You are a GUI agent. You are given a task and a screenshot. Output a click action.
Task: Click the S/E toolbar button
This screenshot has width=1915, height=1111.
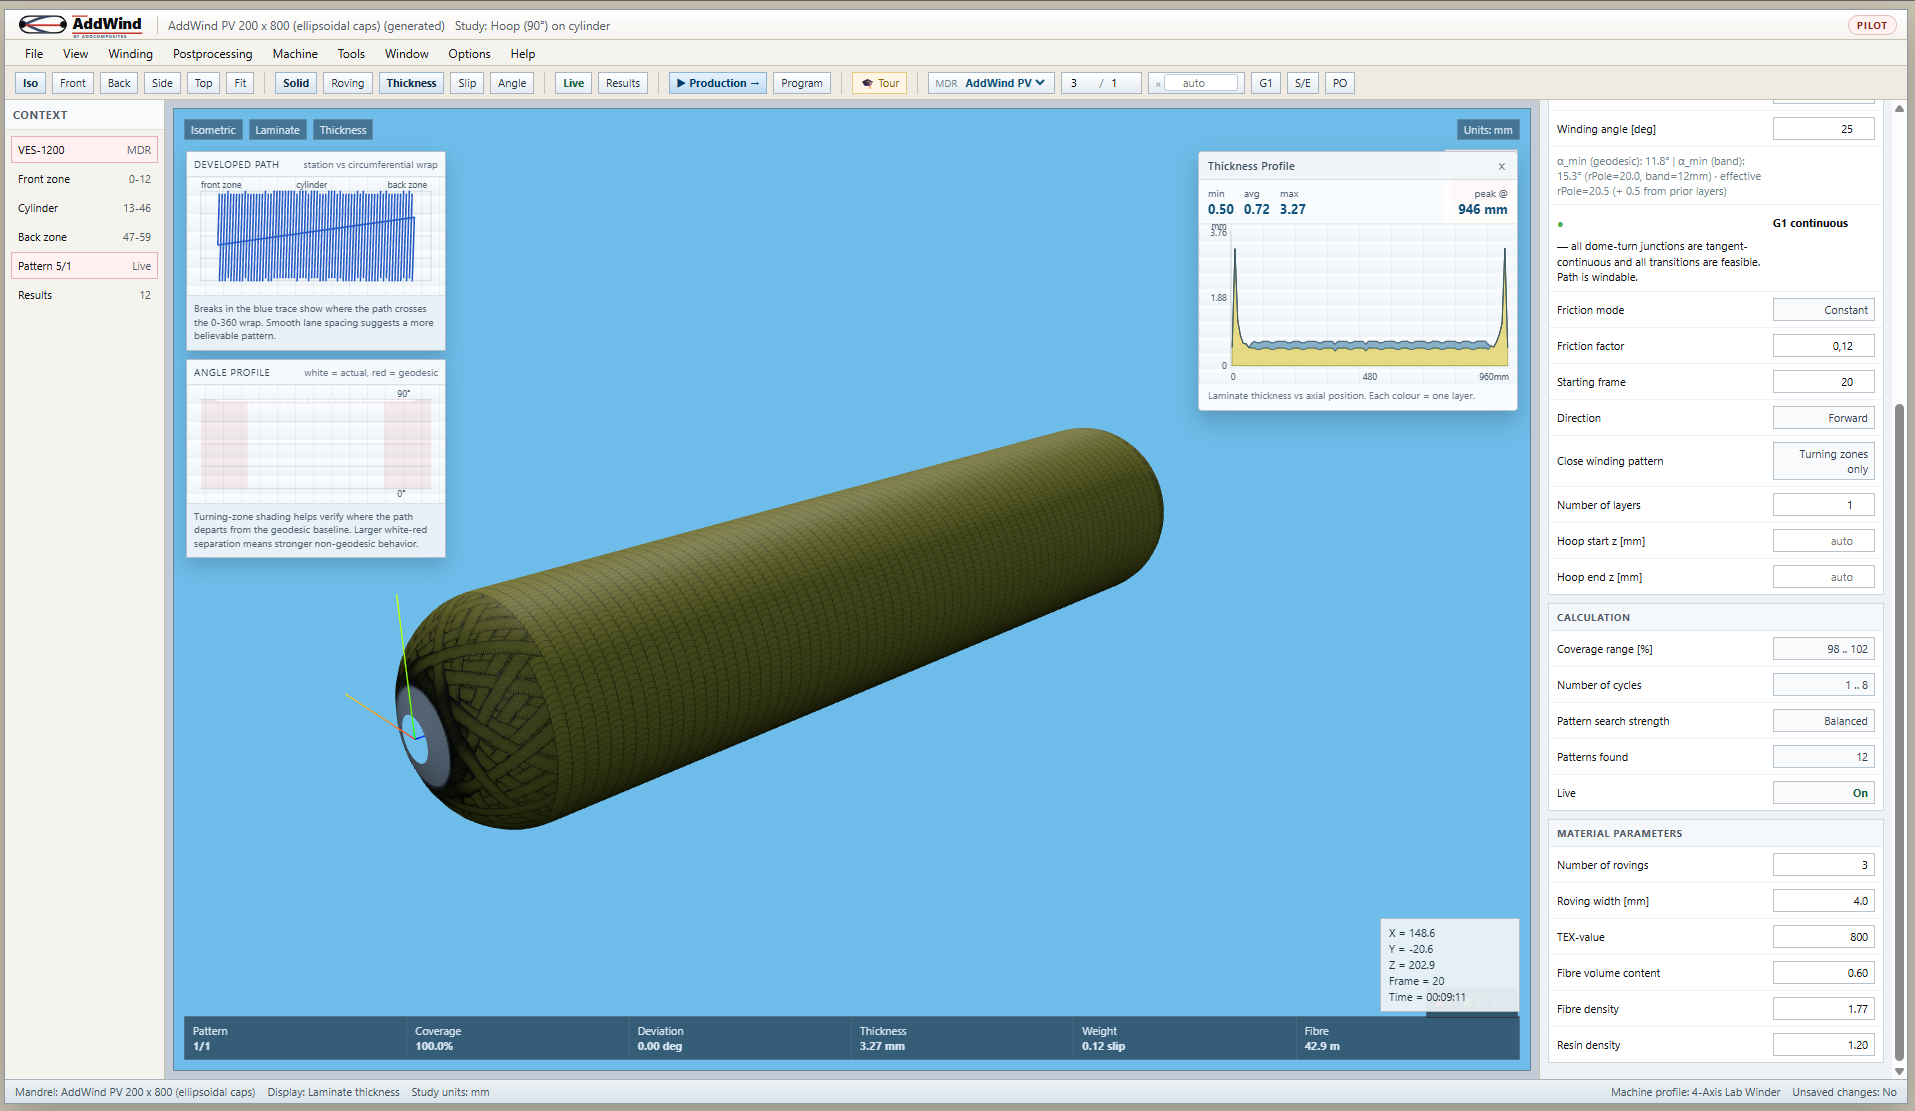pos(1302,83)
